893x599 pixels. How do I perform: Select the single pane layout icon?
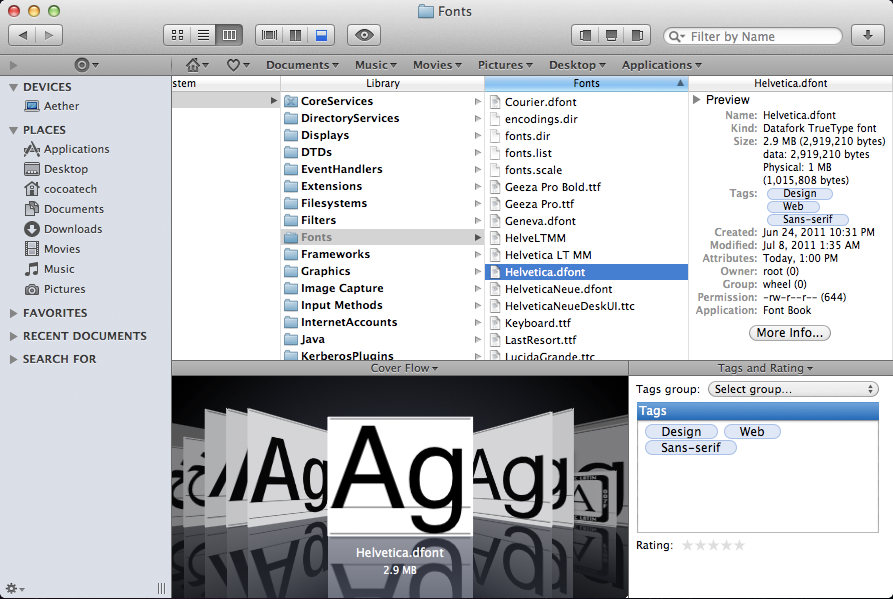point(269,35)
